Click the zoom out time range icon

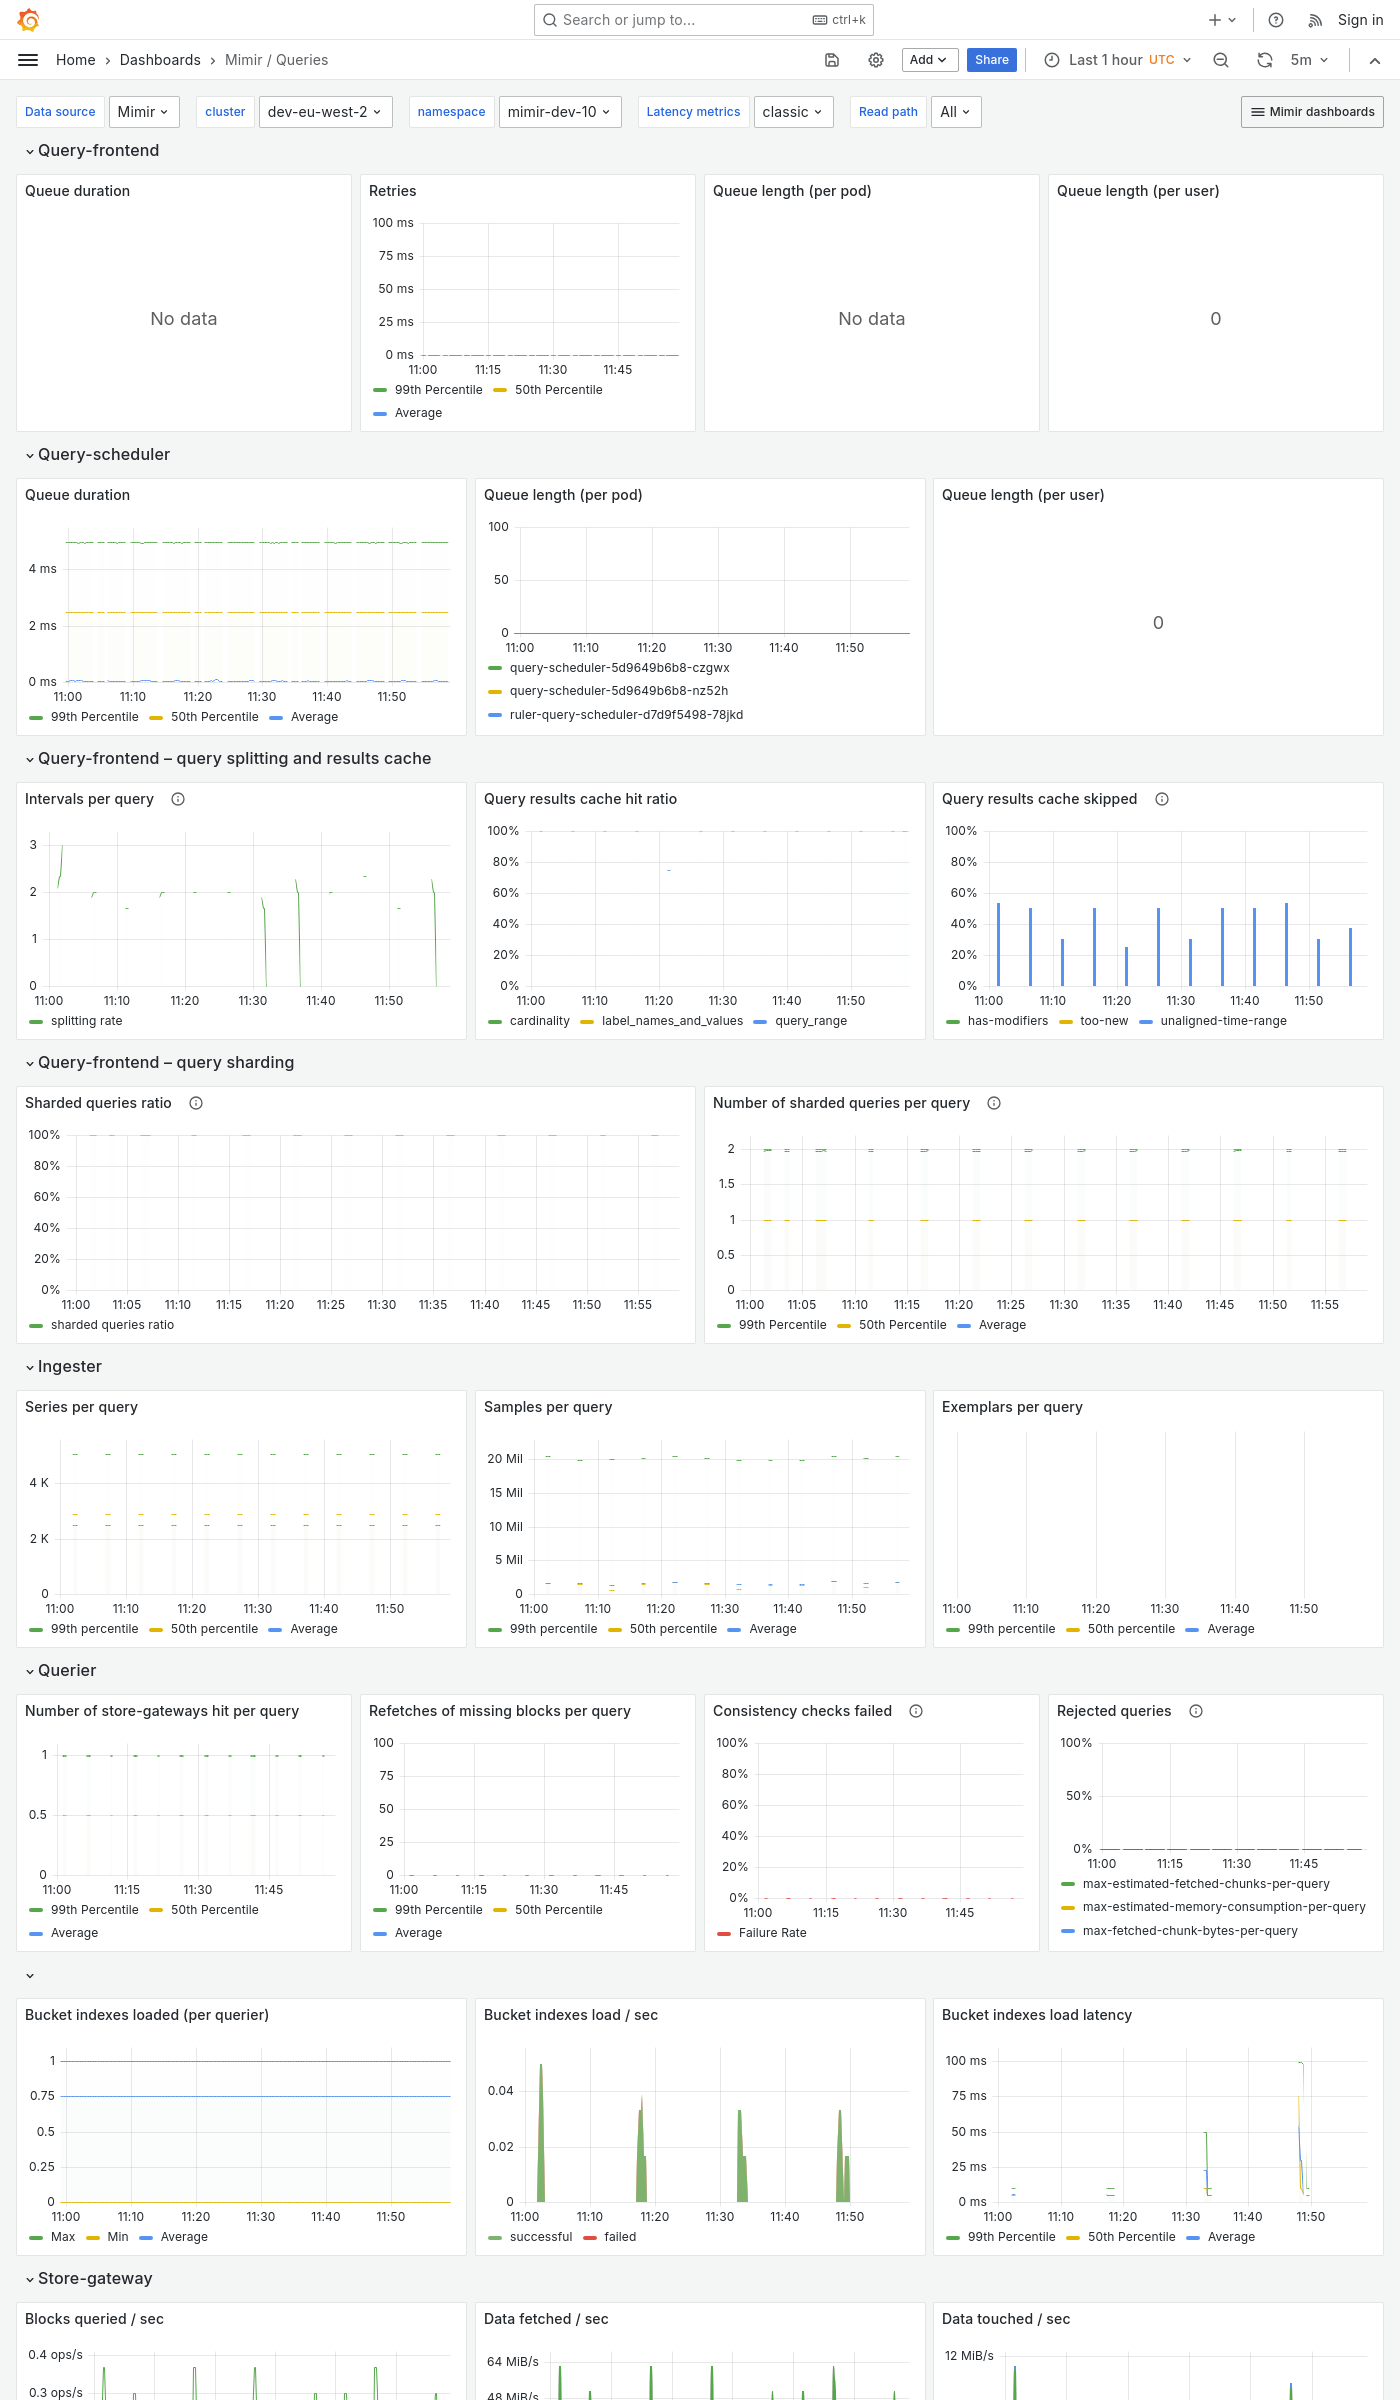pos(1221,60)
